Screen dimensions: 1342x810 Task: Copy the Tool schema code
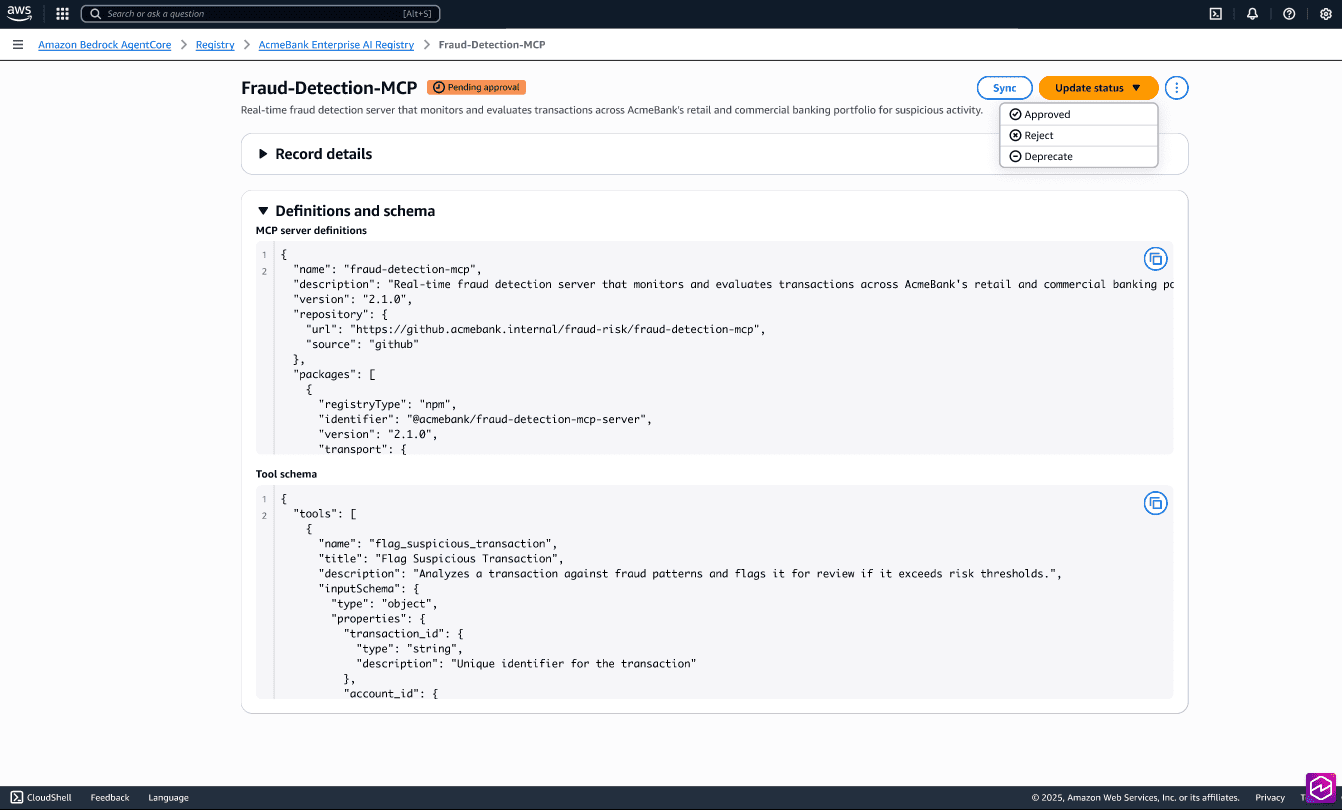(1155, 503)
